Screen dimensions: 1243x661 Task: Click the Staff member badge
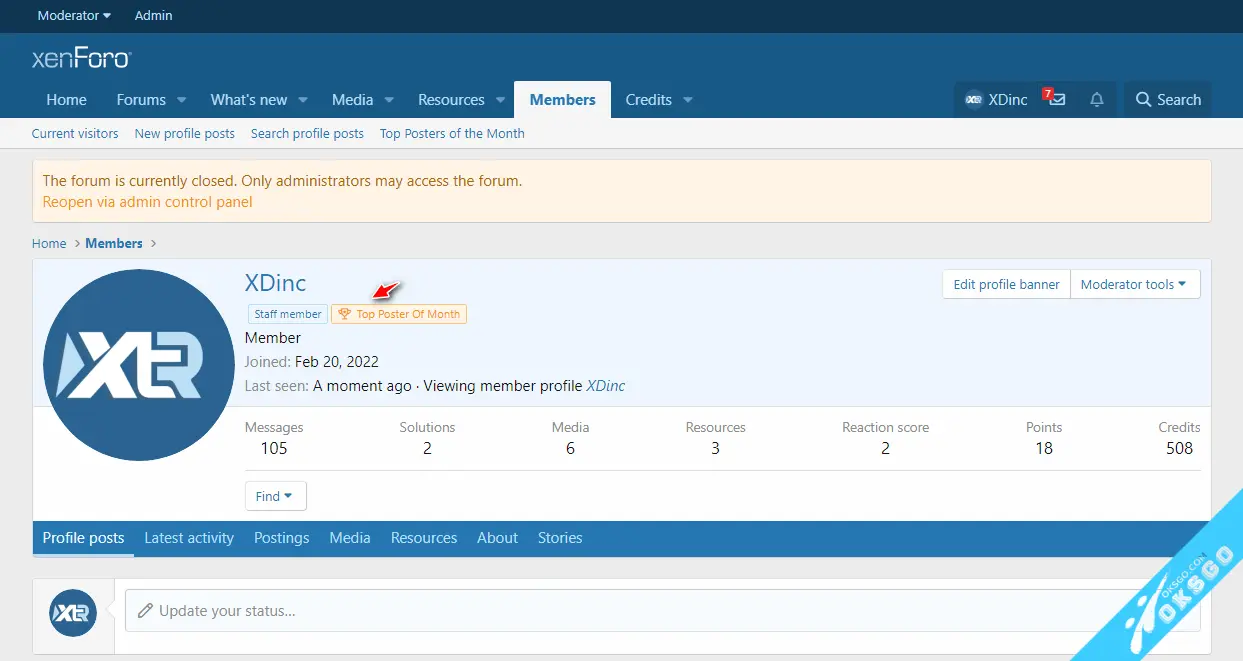pos(288,314)
